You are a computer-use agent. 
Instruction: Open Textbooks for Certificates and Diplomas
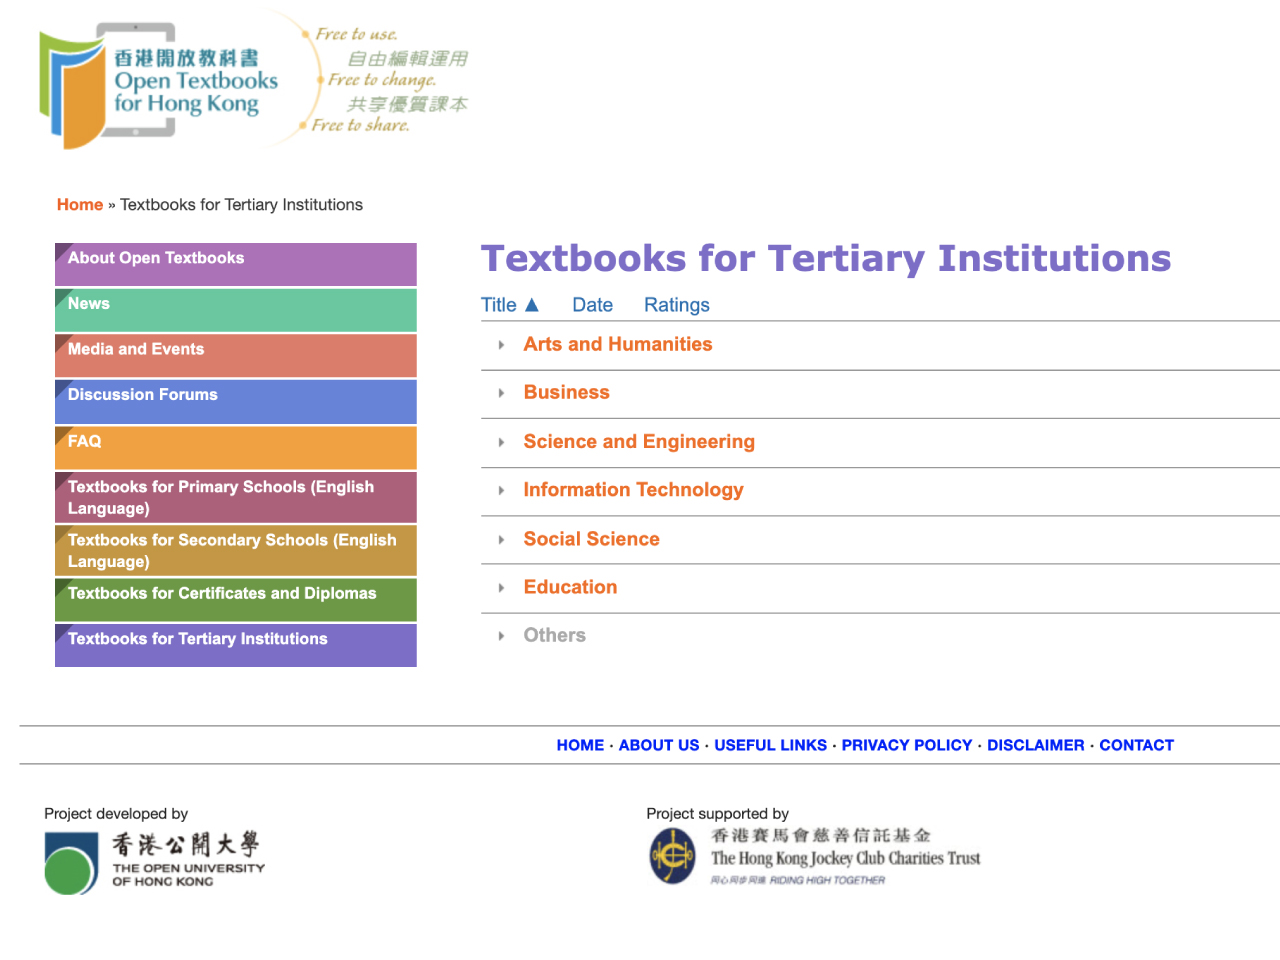(x=236, y=599)
